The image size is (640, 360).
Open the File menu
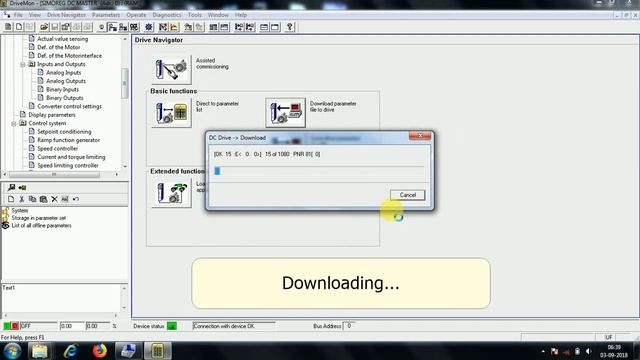(x=18, y=15)
